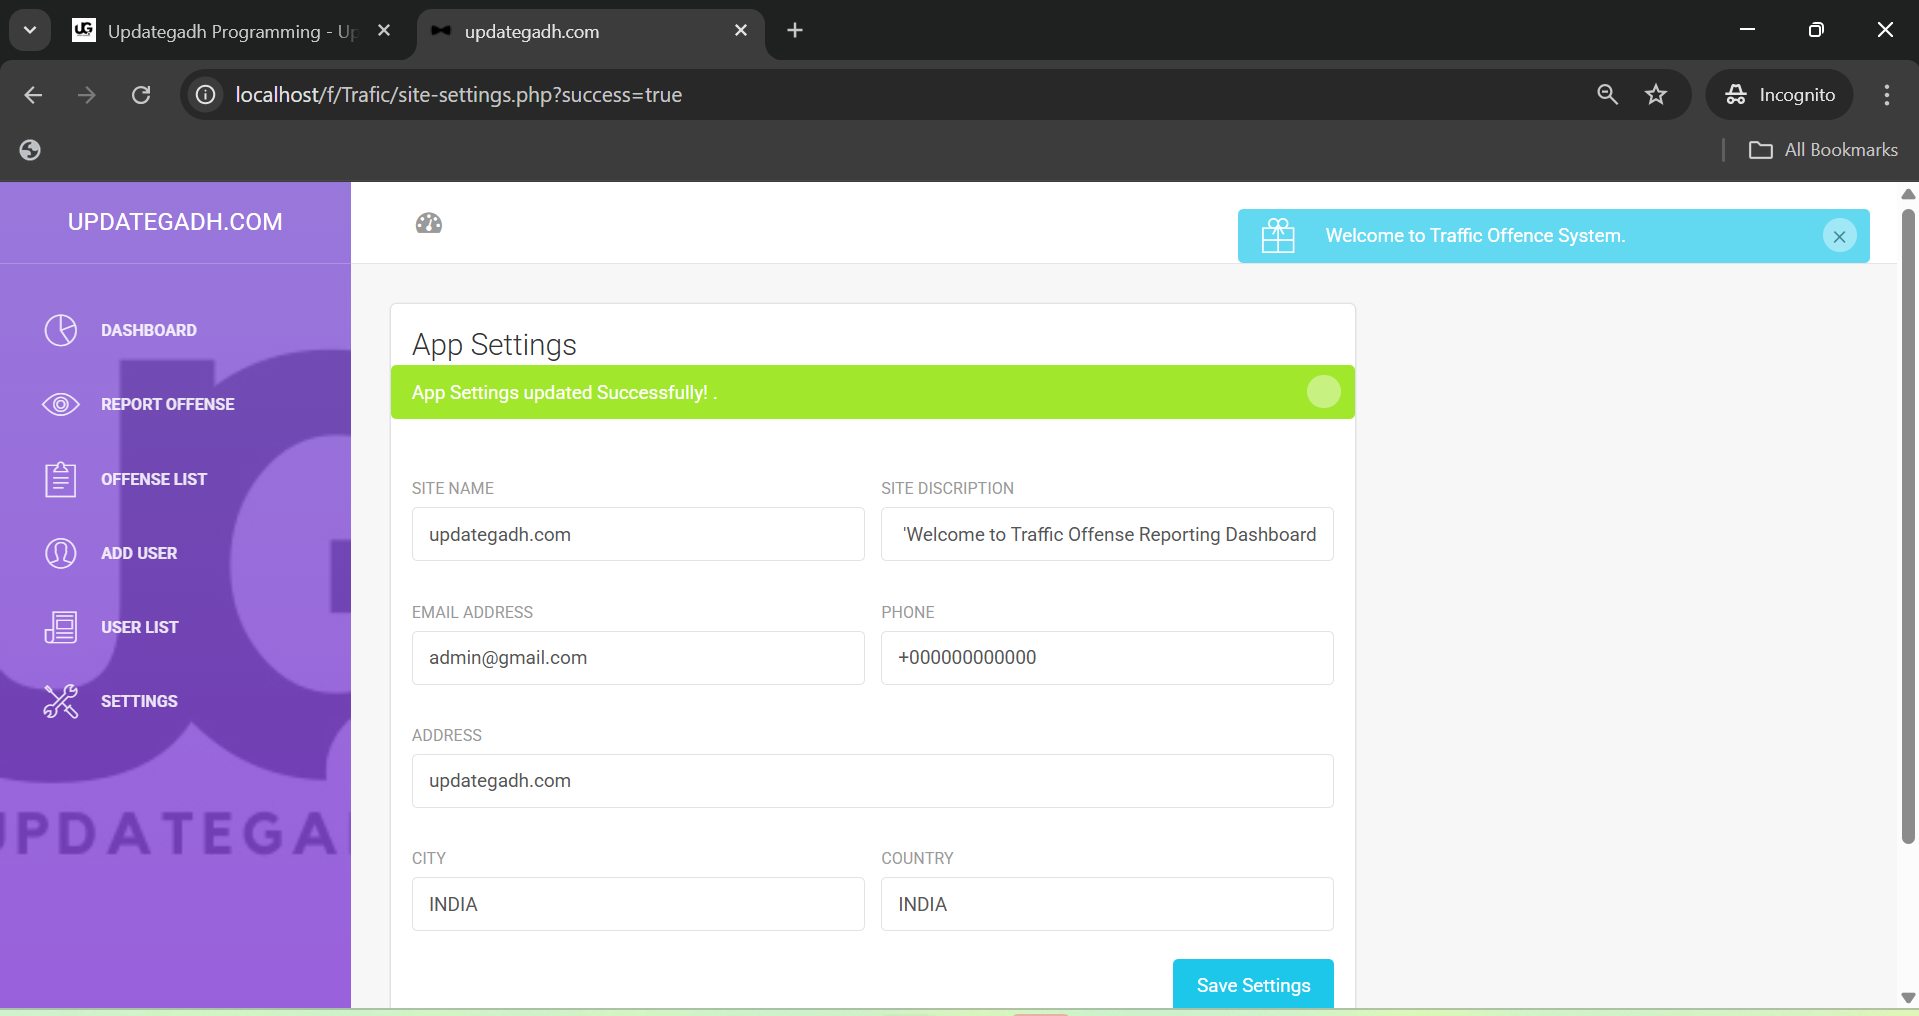Open Offense List clipboard icon
1919x1016 pixels.
point(61,479)
